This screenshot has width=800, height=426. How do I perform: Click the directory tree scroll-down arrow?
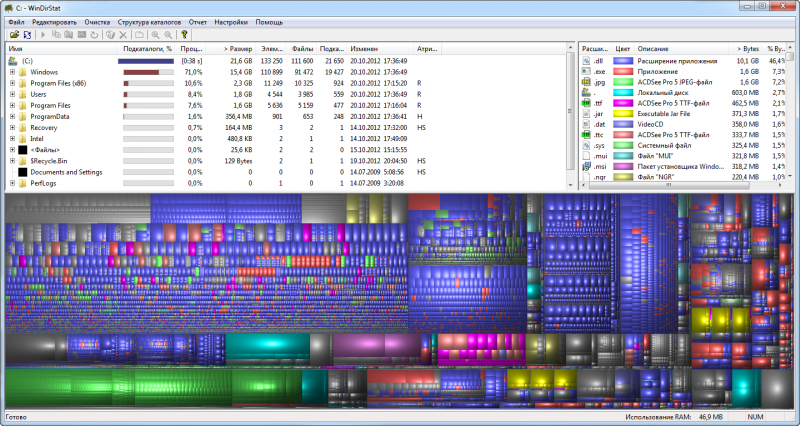pos(570,186)
